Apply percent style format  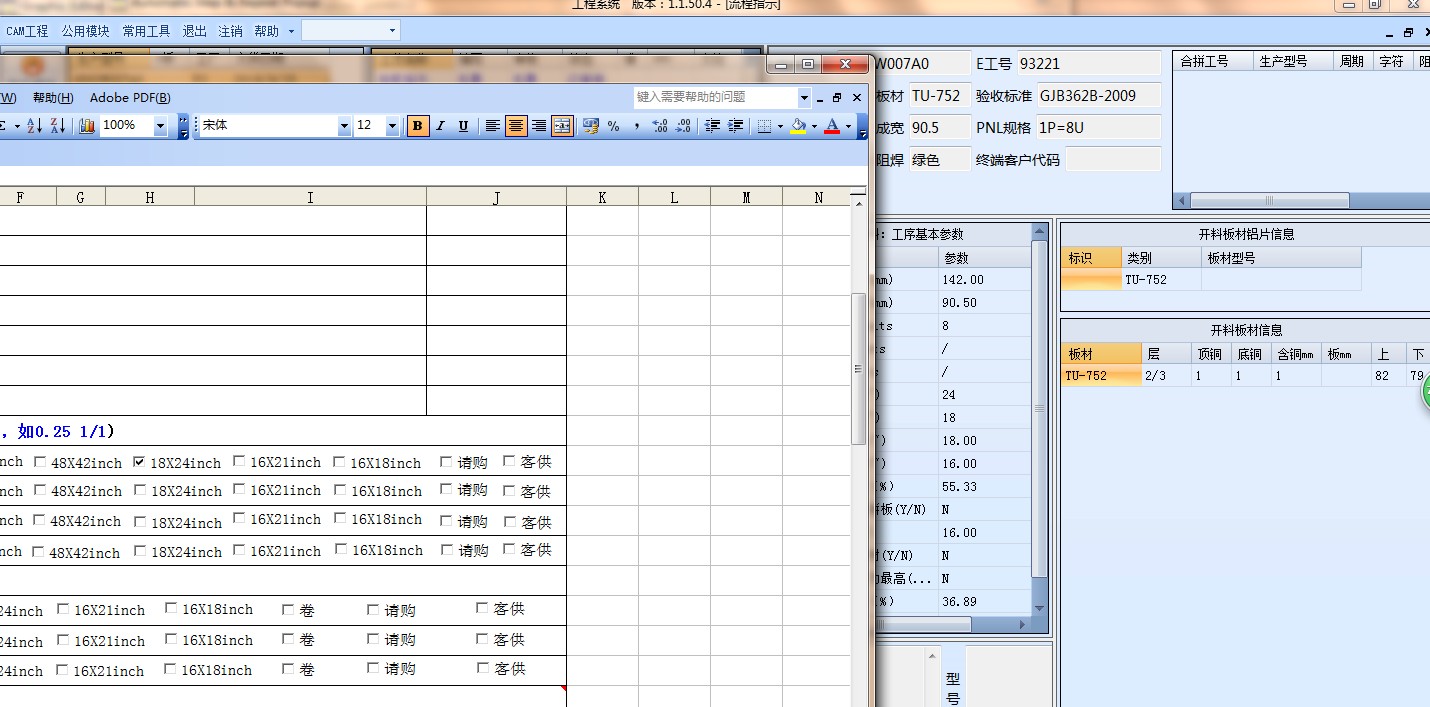[x=613, y=126]
